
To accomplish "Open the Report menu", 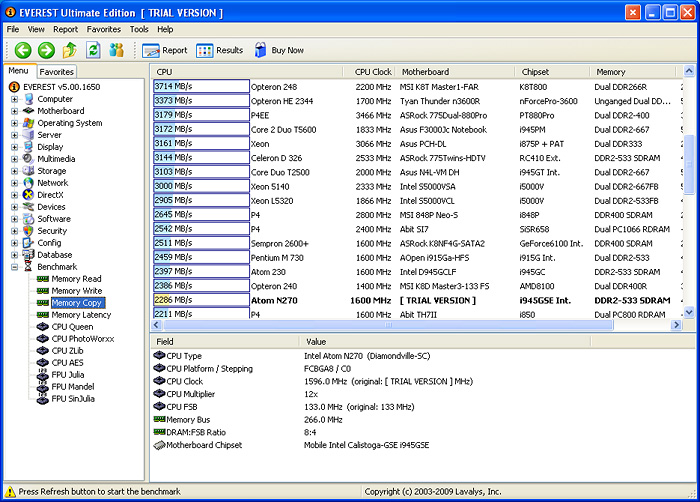I will [65, 29].
